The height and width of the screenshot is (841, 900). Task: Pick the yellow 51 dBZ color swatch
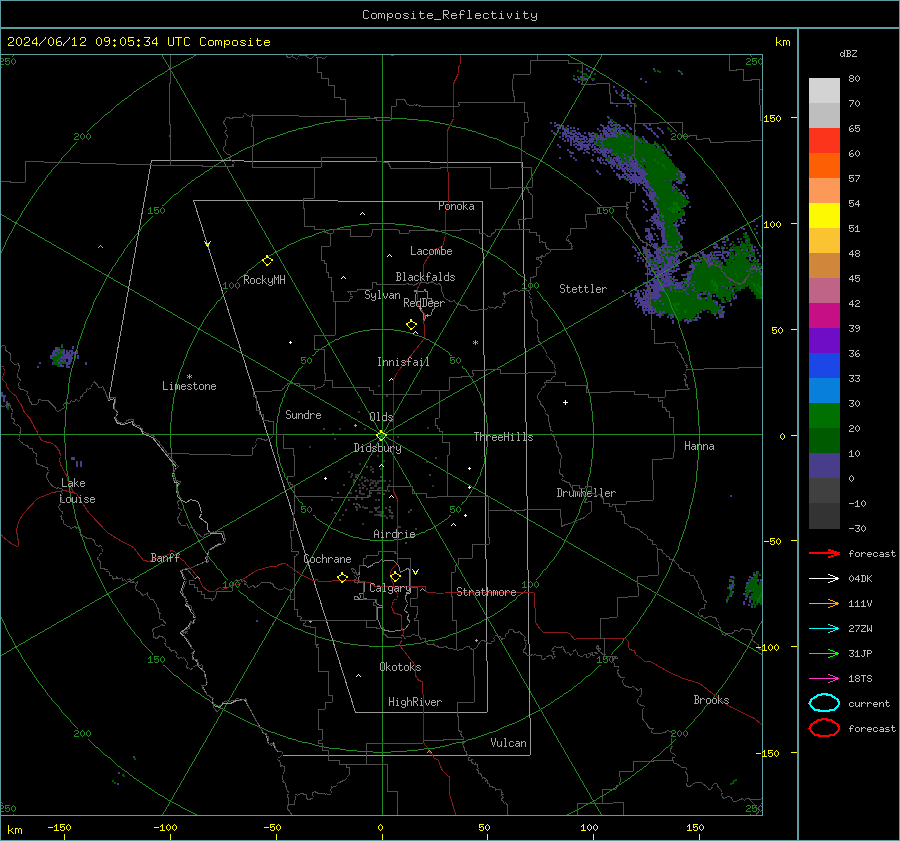[824, 216]
